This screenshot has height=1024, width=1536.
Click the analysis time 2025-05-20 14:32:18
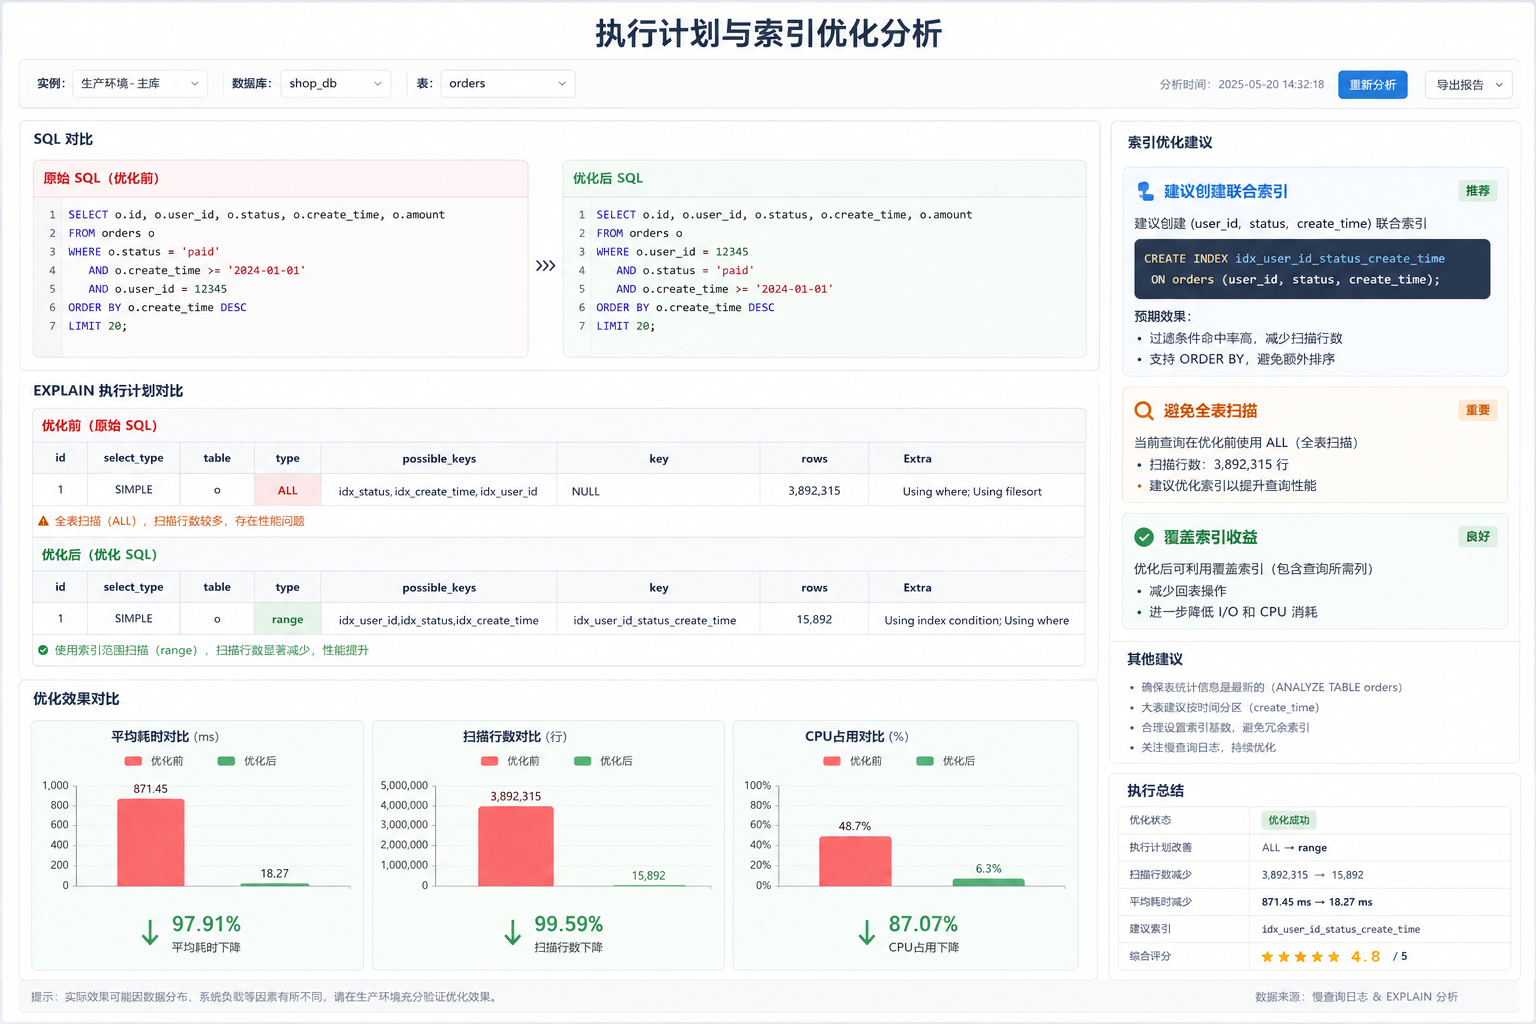pos(1271,84)
